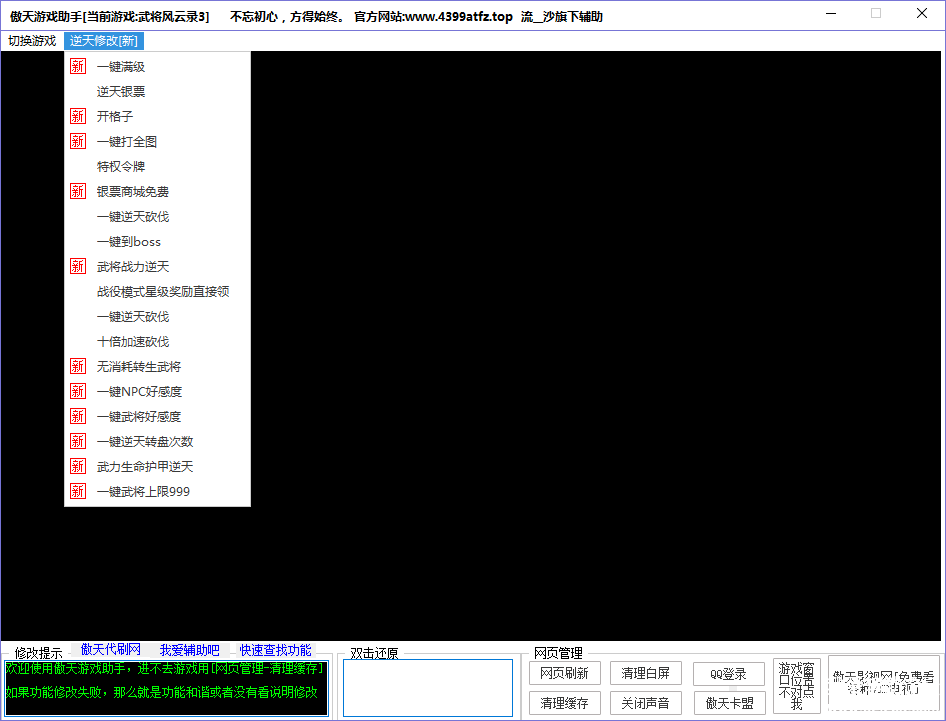Click the 新 icon beside 开格子

click(78, 116)
